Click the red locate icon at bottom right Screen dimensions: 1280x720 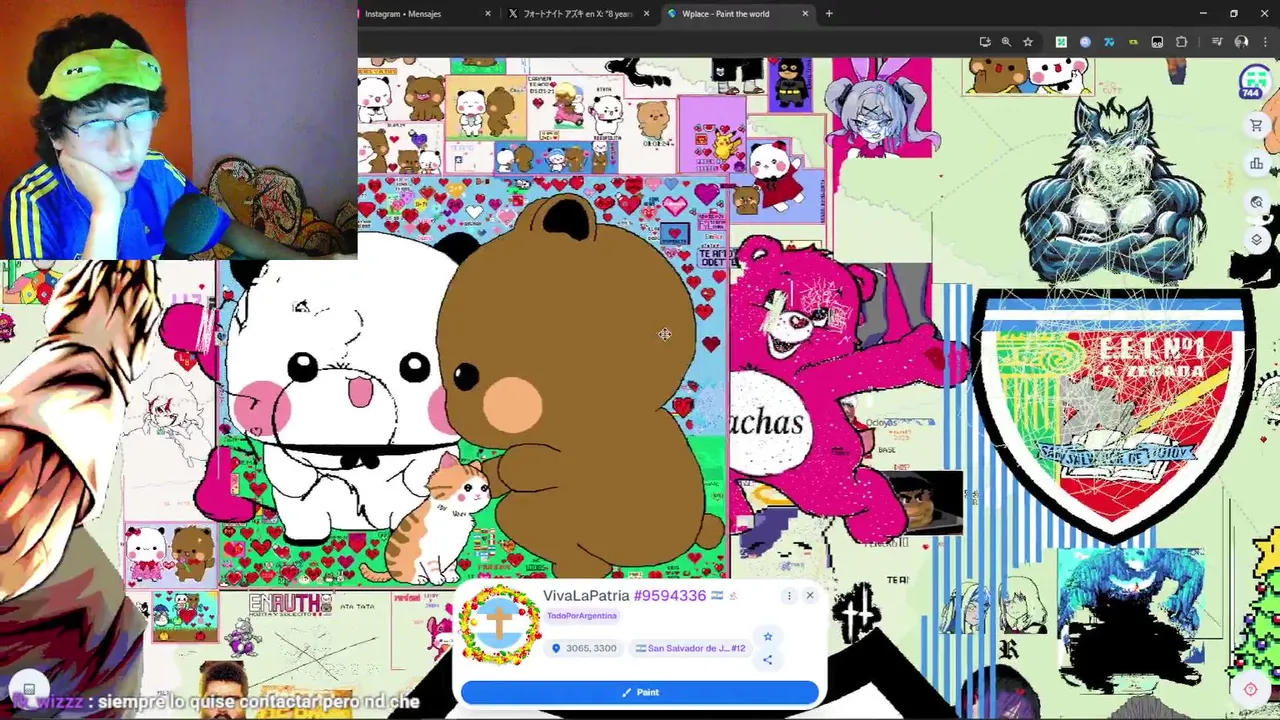click(1251, 689)
